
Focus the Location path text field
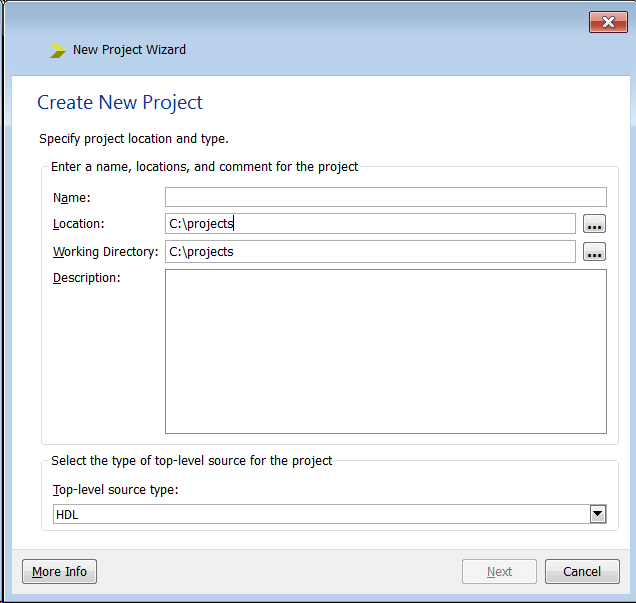(370, 224)
